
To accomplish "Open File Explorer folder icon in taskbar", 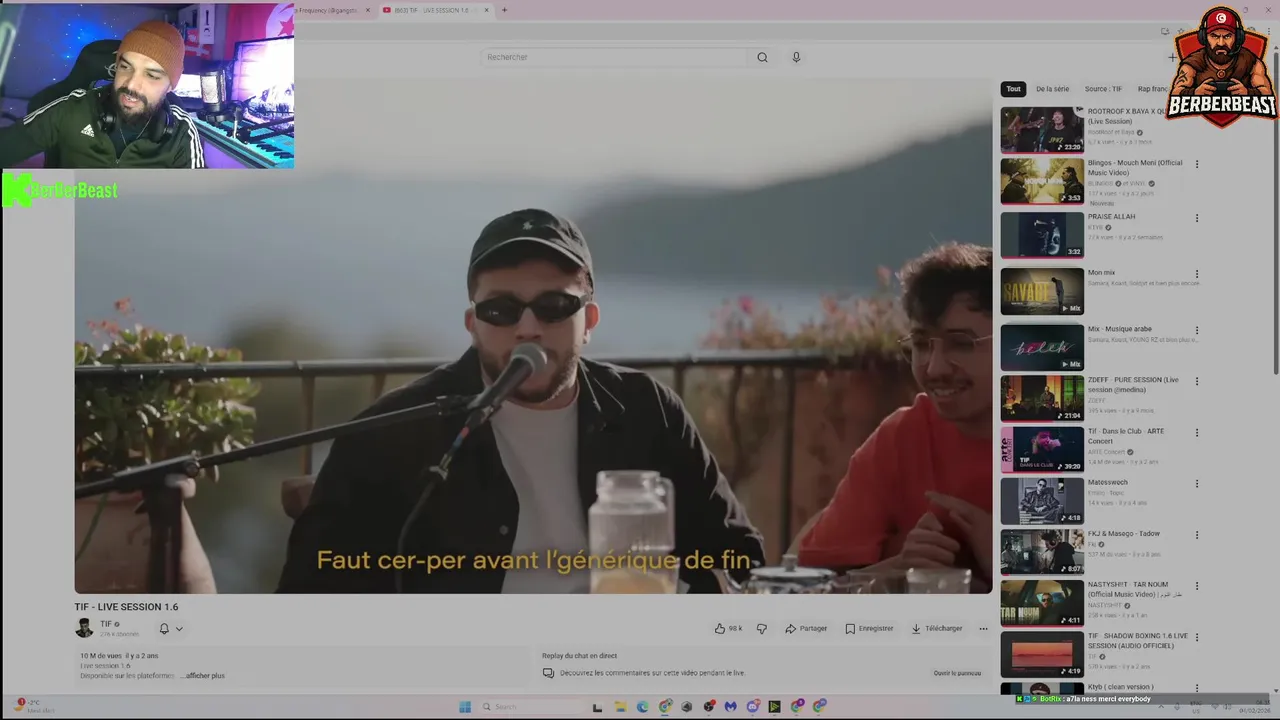I will tap(620, 706).
